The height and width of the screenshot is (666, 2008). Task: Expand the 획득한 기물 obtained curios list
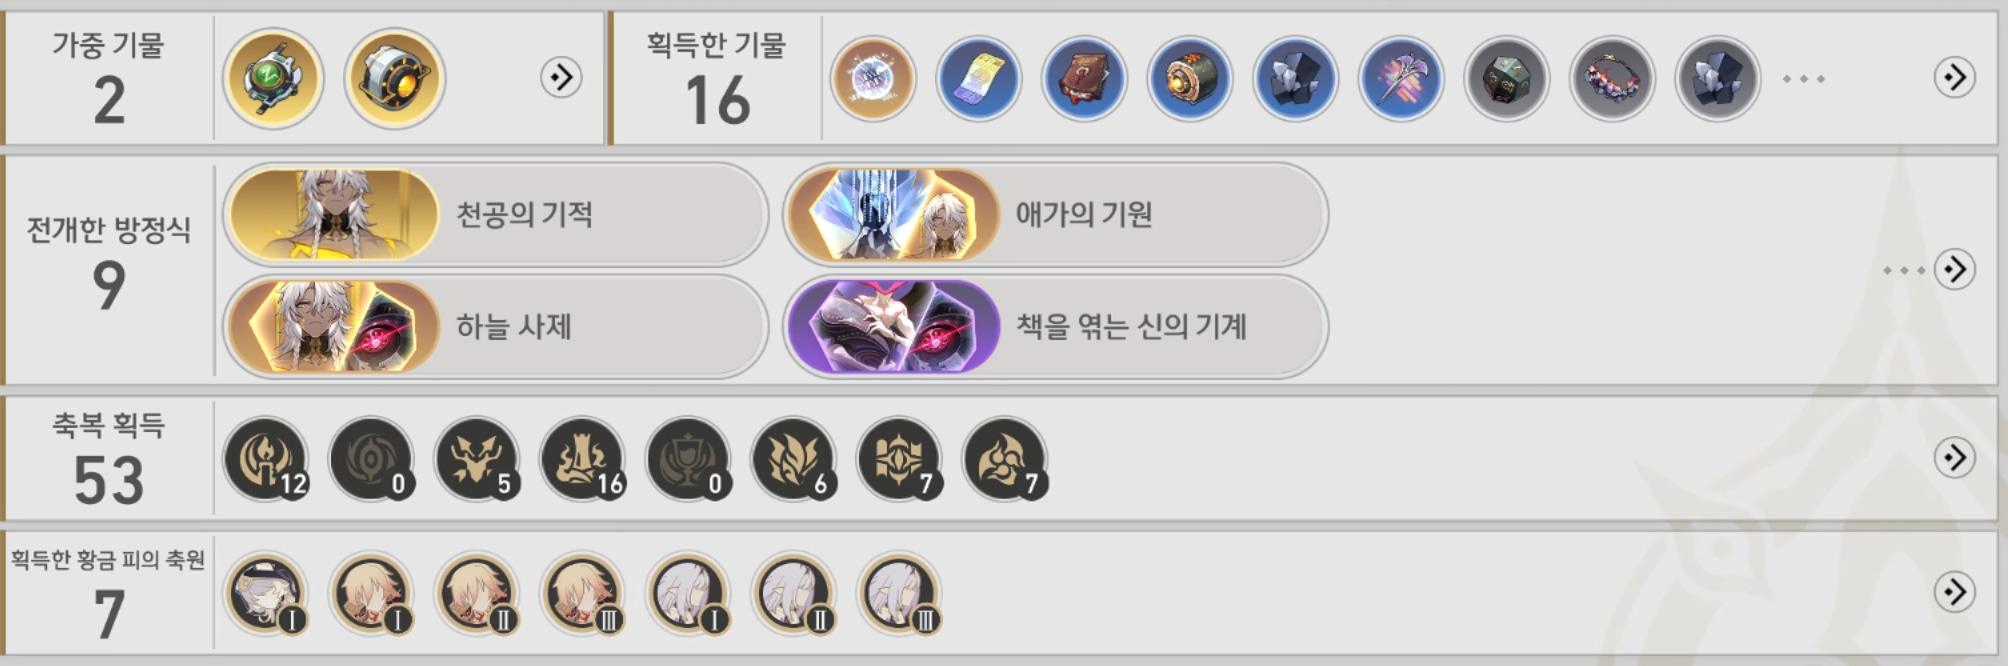coord(1954,77)
